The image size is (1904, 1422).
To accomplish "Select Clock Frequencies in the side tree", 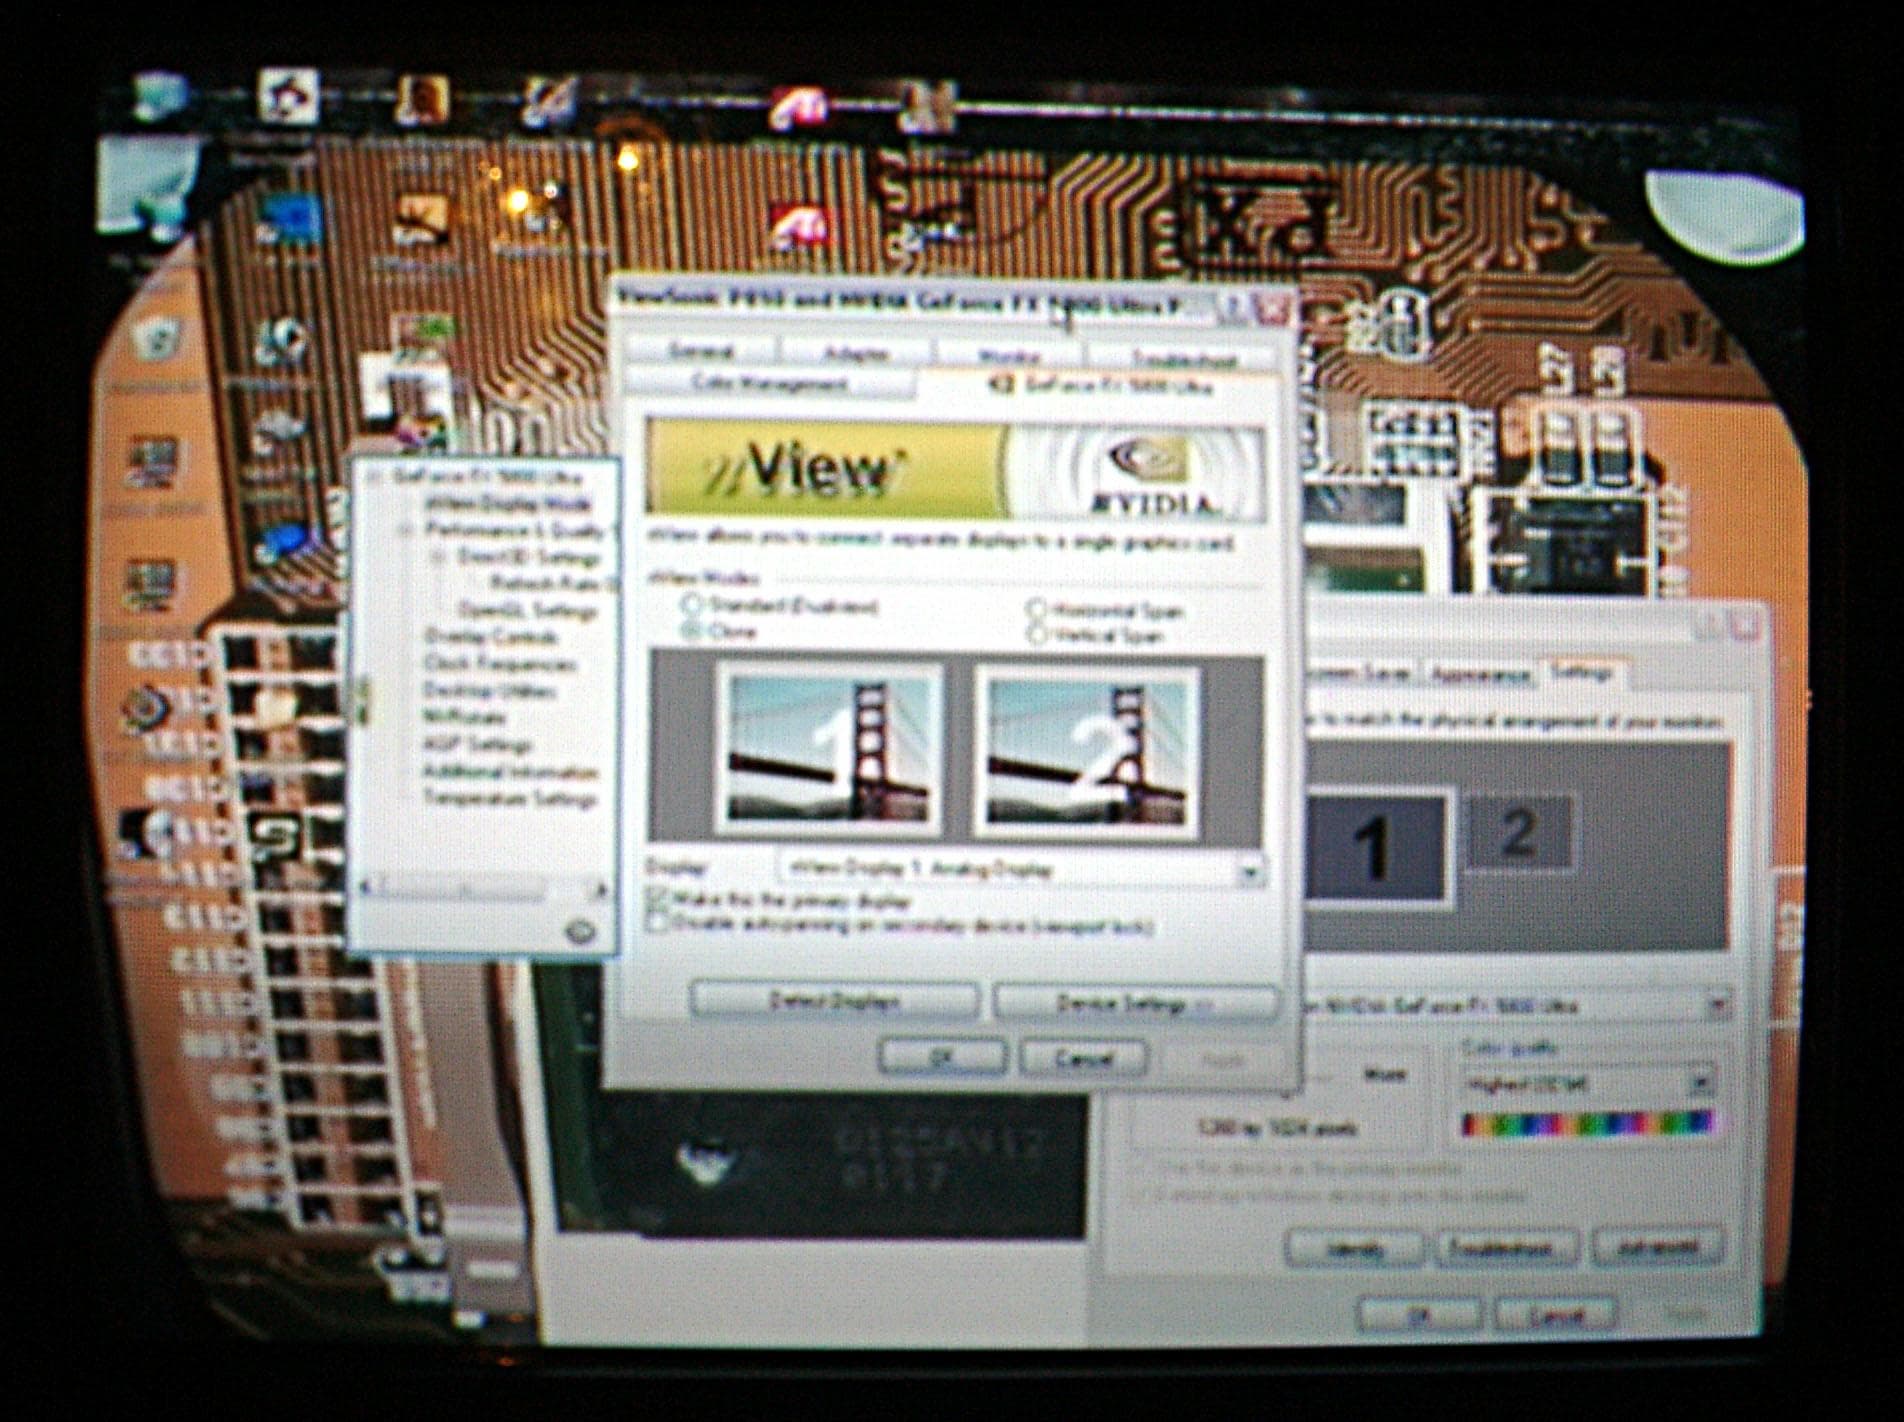I will pos(500,663).
